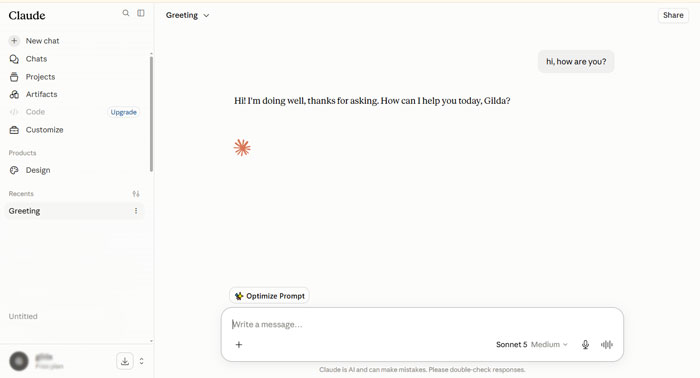Open the search icon in sidebar header
700x378 pixels.
point(126,13)
